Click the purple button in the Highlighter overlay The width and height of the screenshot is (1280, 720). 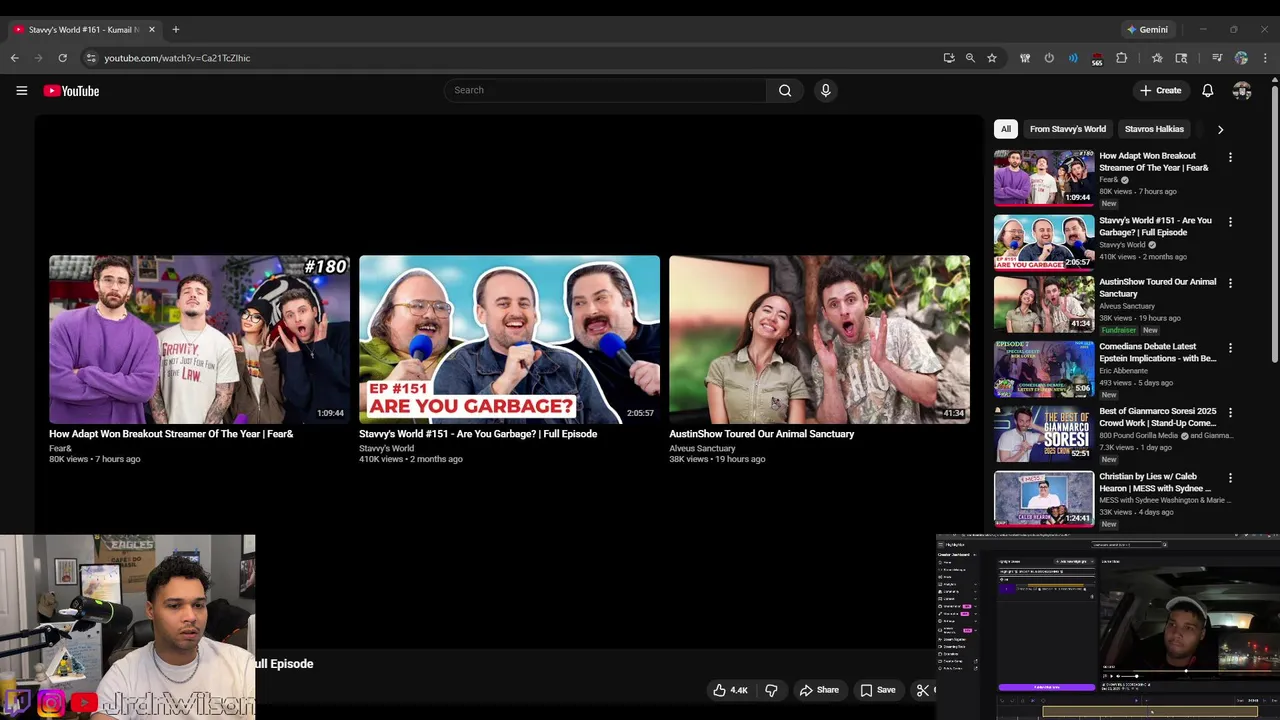point(1046,687)
